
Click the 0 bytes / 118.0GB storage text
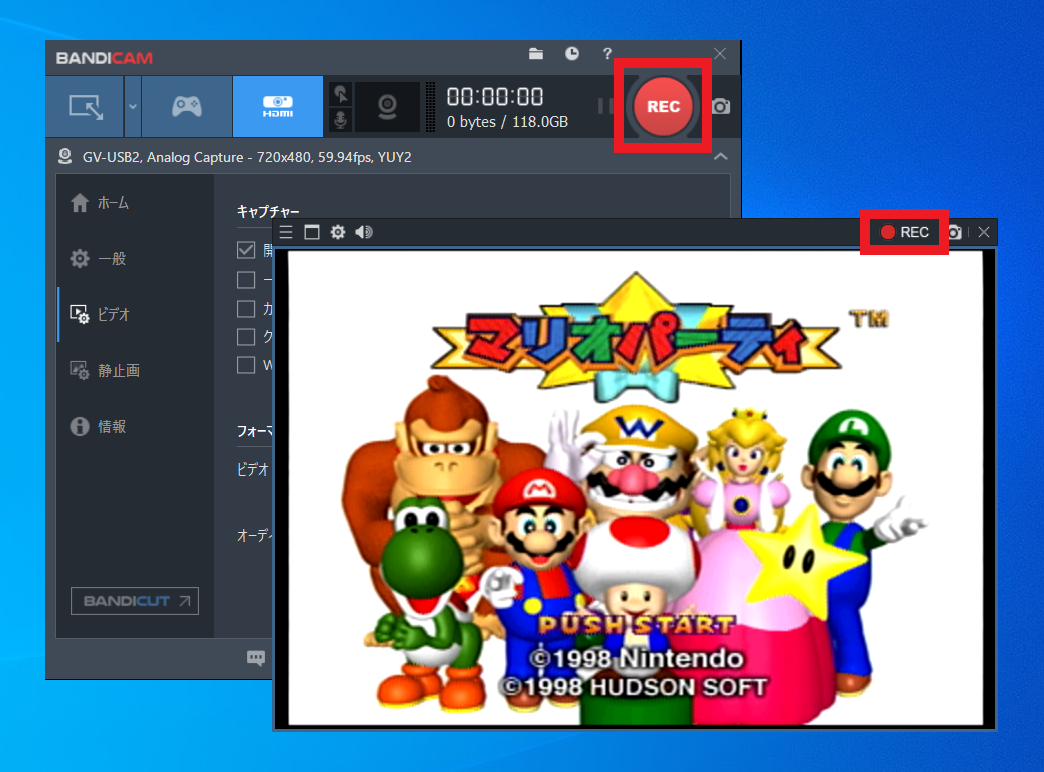click(x=507, y=122)
